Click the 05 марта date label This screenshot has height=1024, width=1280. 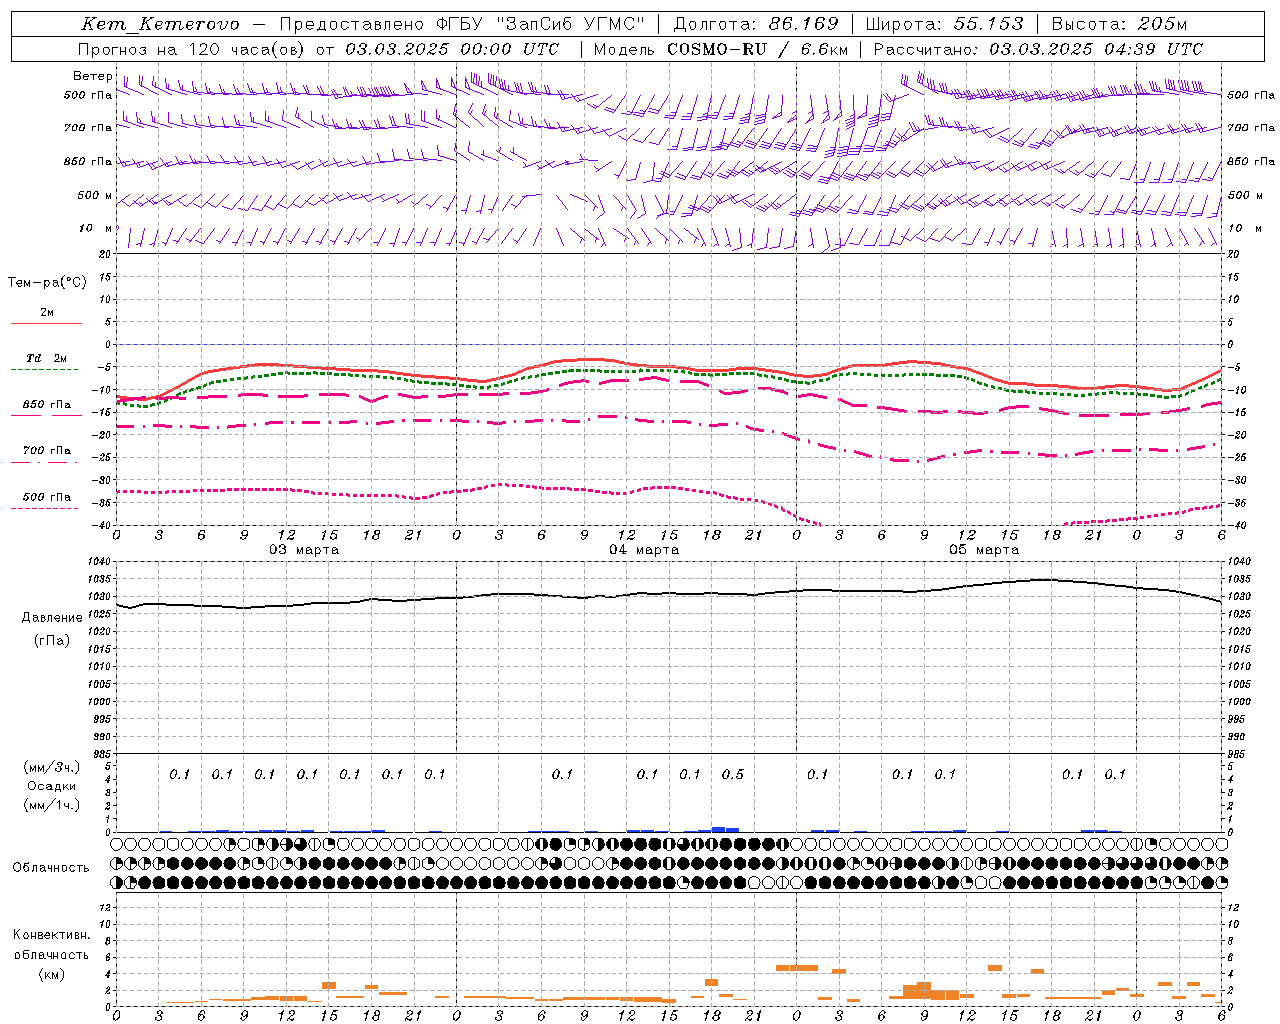[984, 550]
